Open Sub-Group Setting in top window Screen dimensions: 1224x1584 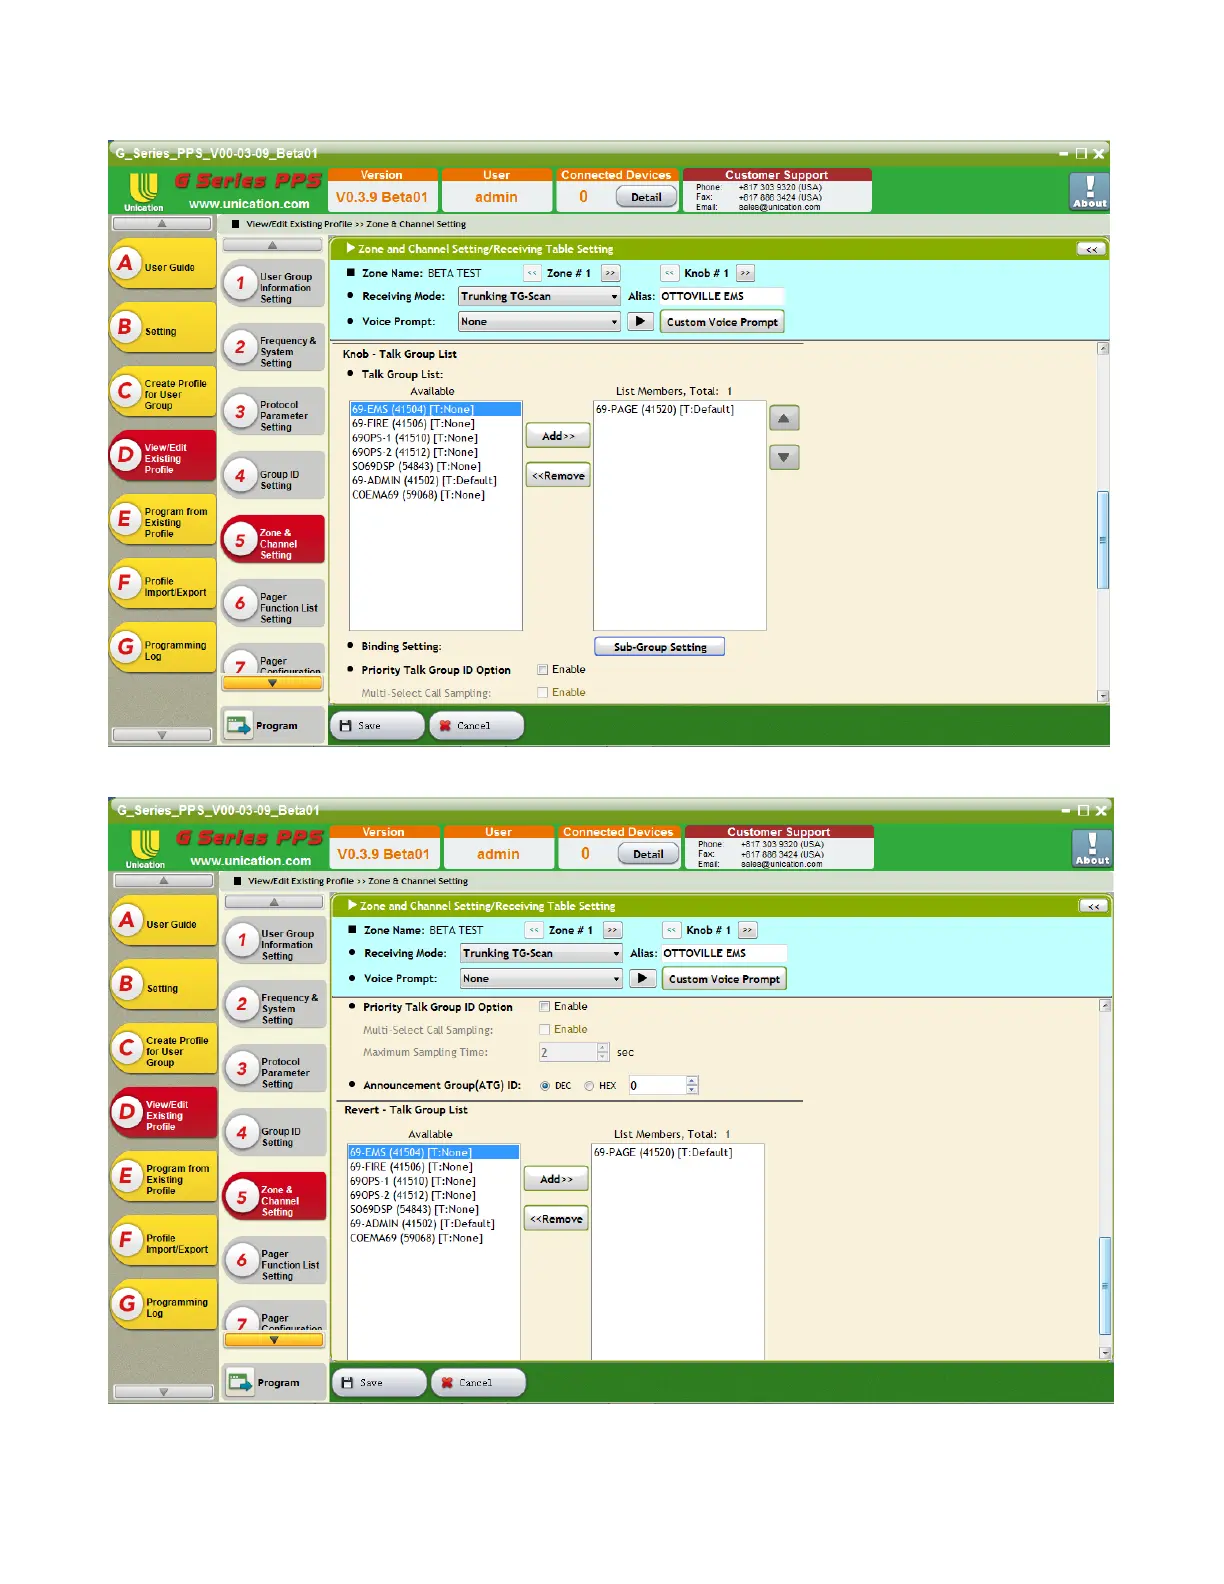click(660, 647)
